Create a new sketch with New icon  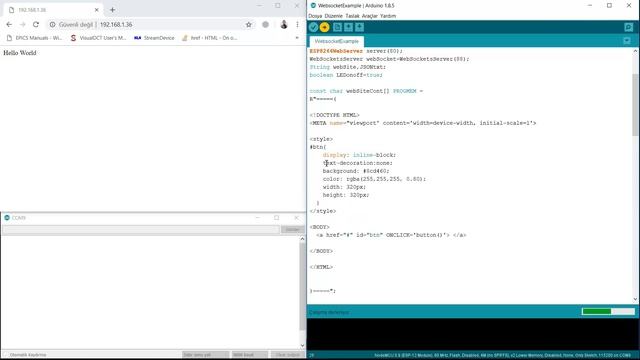coord(337,27)
